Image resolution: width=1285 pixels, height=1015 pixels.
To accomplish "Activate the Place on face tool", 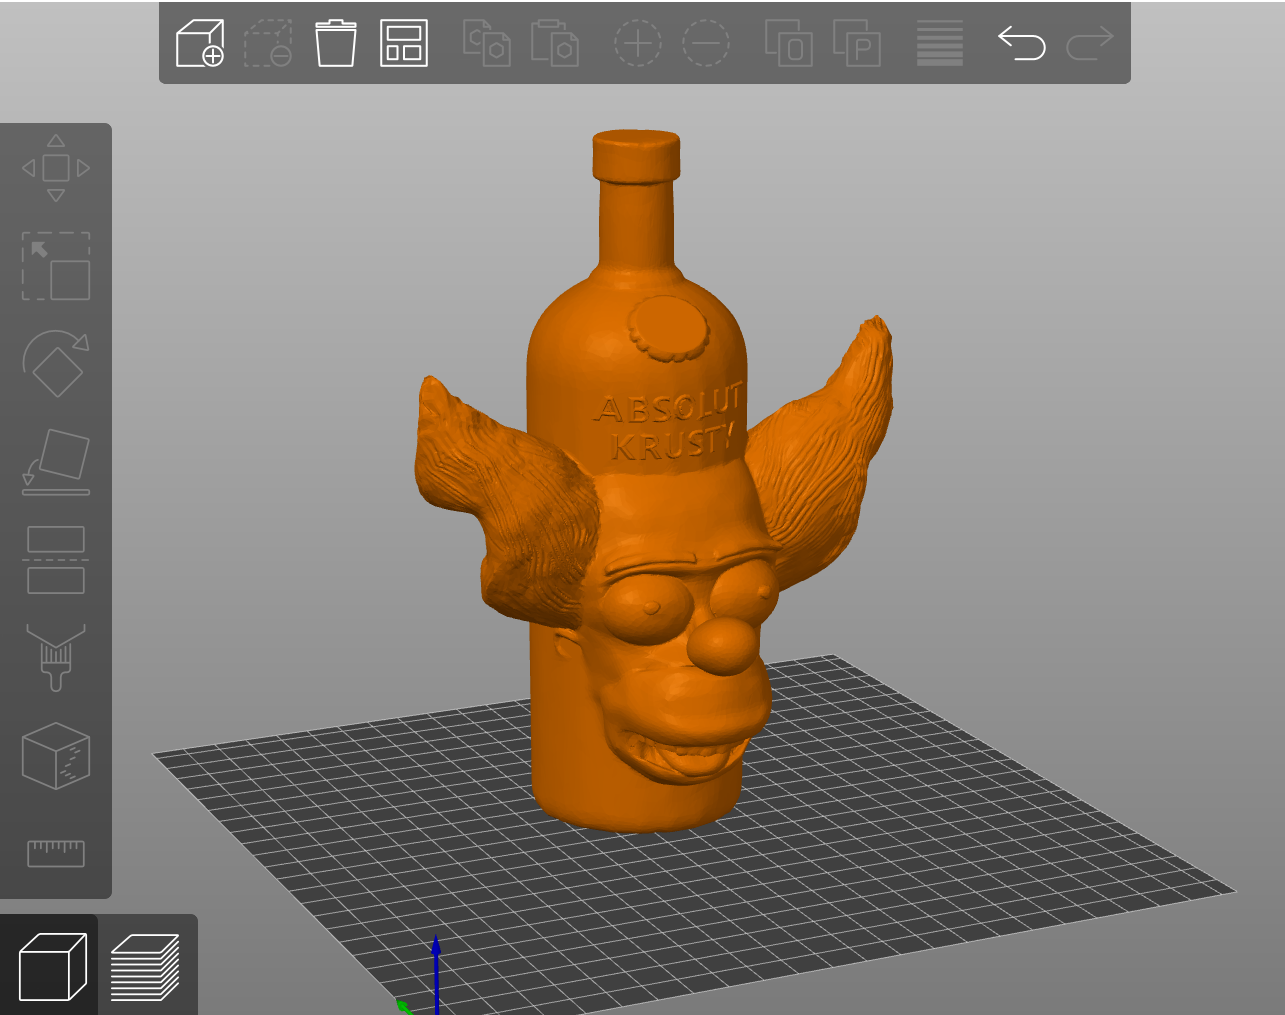I will tap(56, 462).
